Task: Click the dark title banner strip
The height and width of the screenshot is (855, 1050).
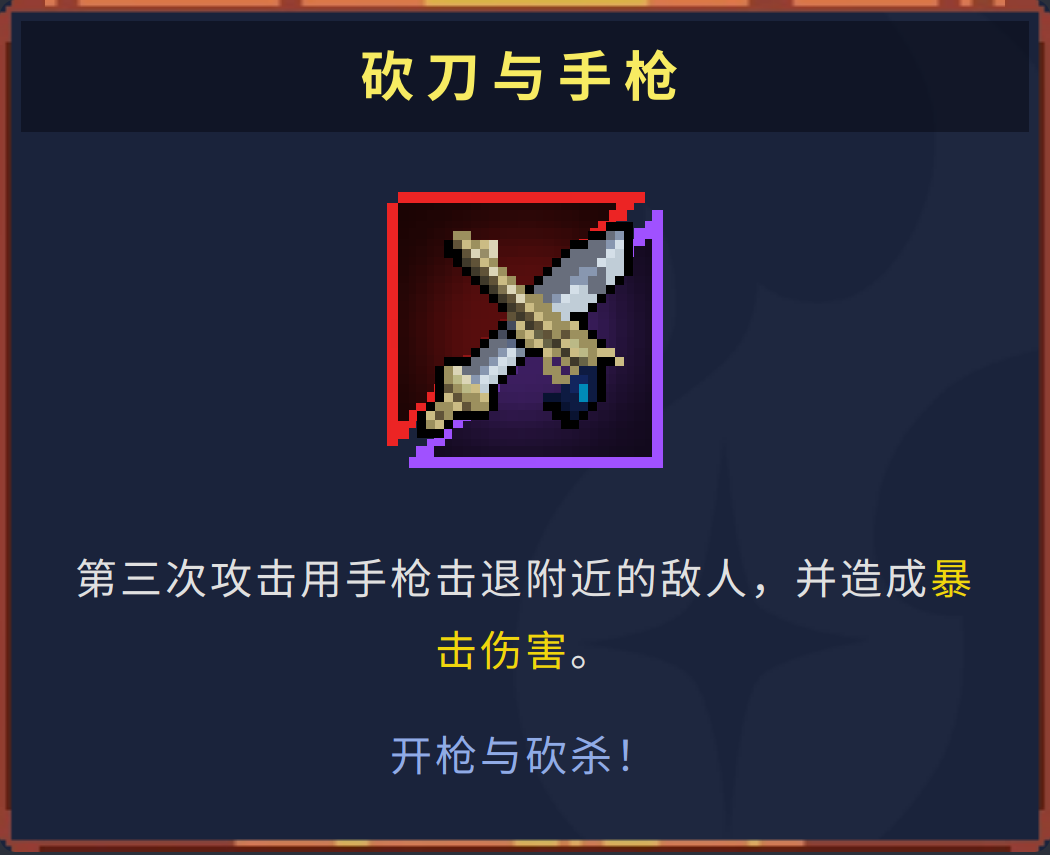Action: pyautogui.click(x=525, y=76)
